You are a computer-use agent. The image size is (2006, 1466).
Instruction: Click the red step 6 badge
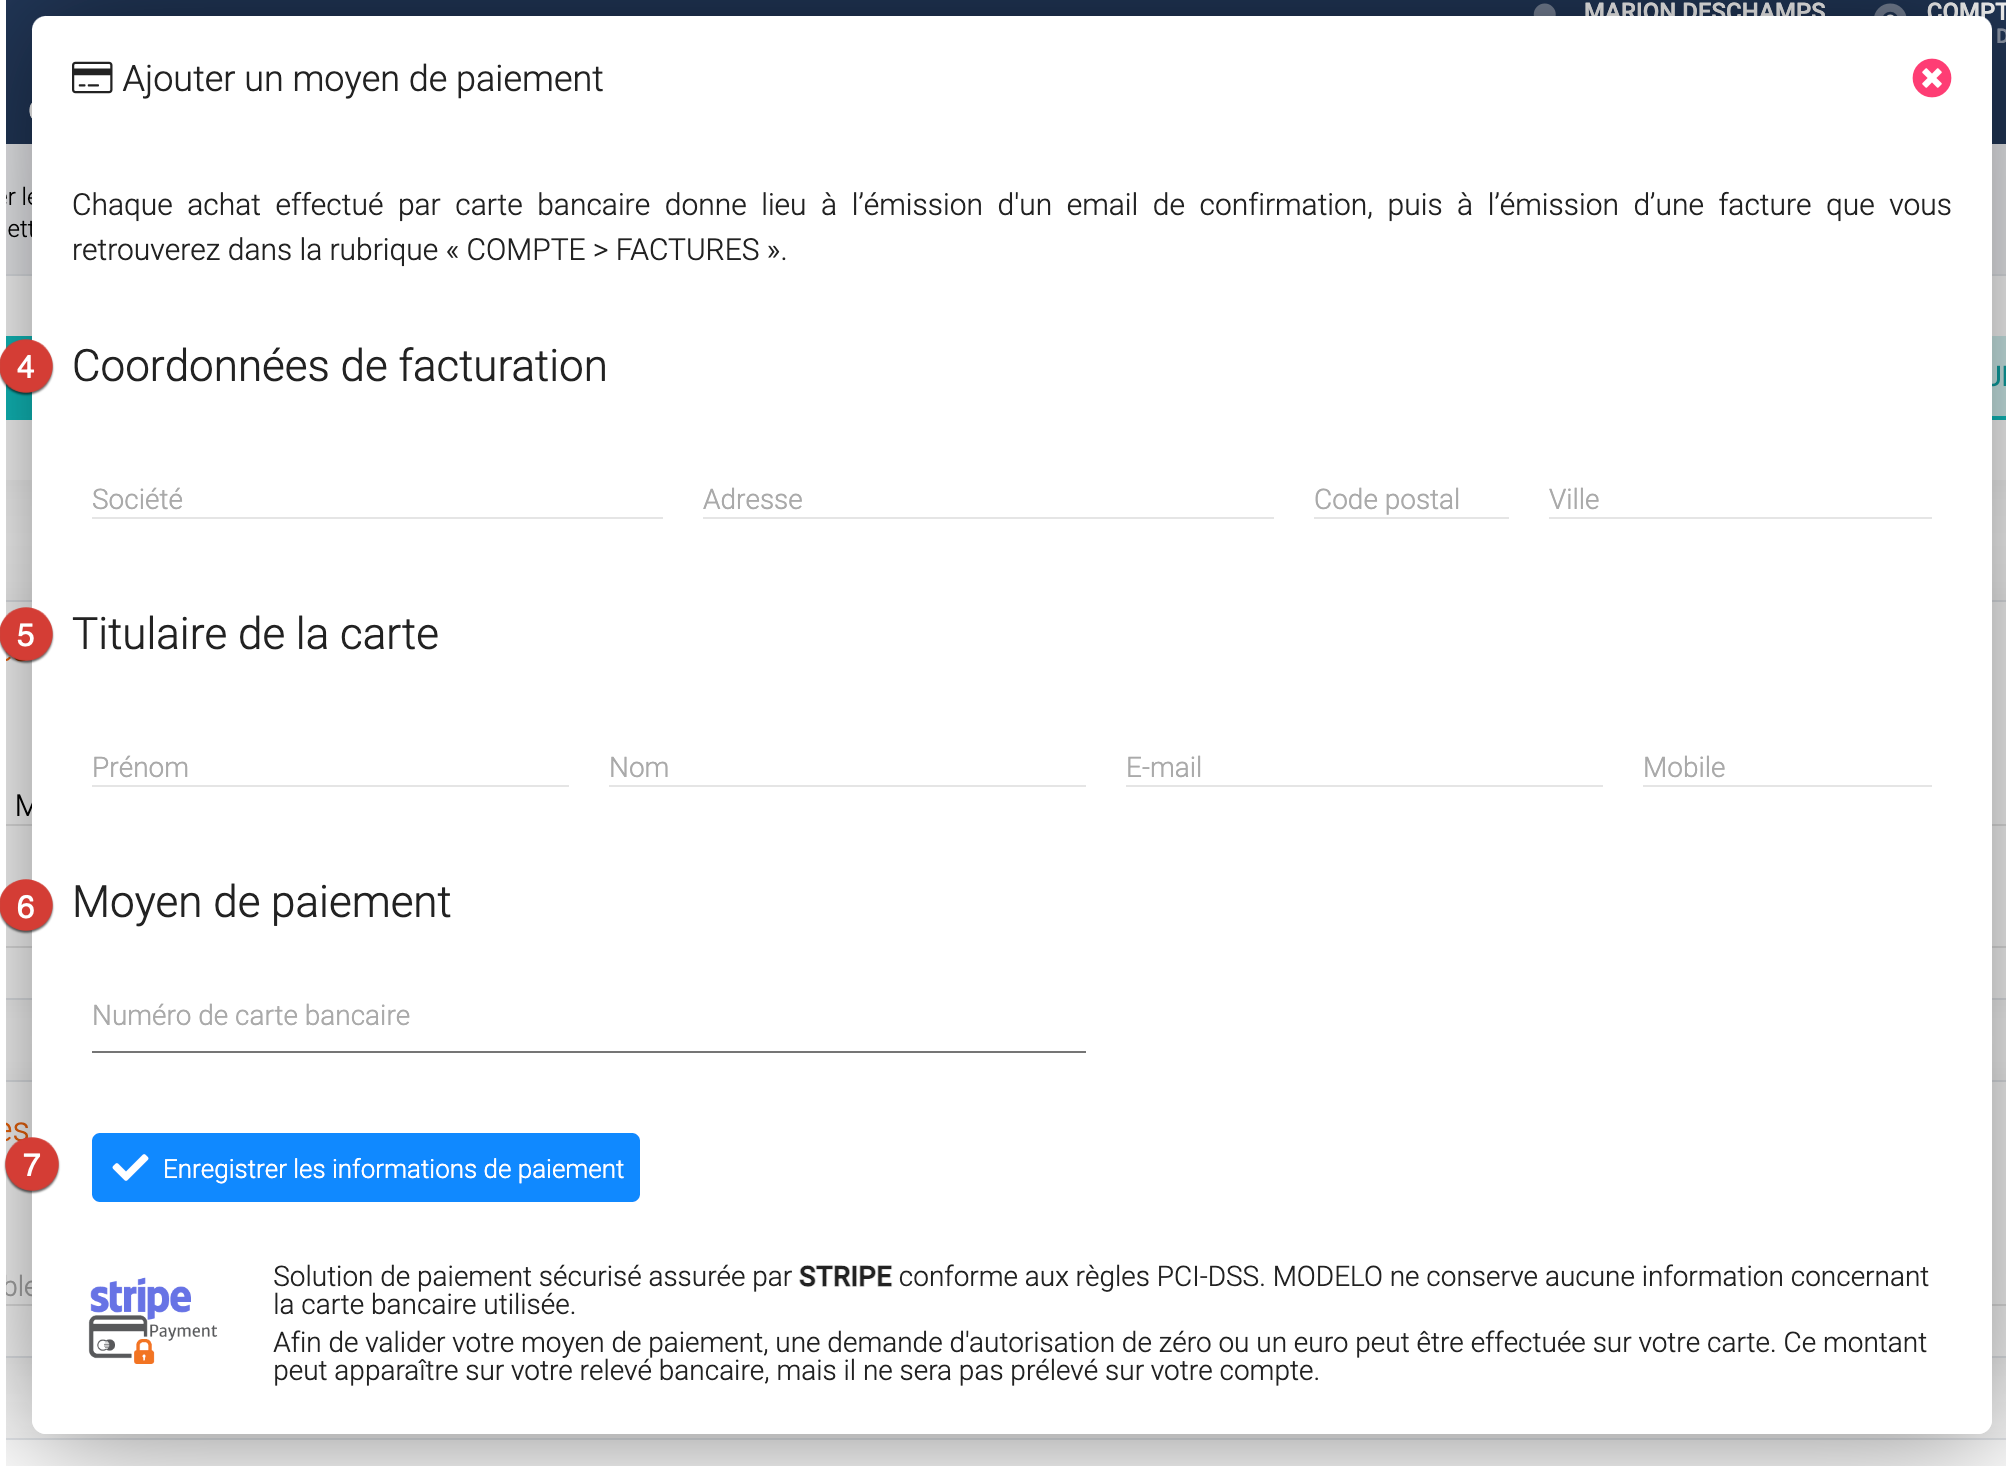[x=26, y=906]
